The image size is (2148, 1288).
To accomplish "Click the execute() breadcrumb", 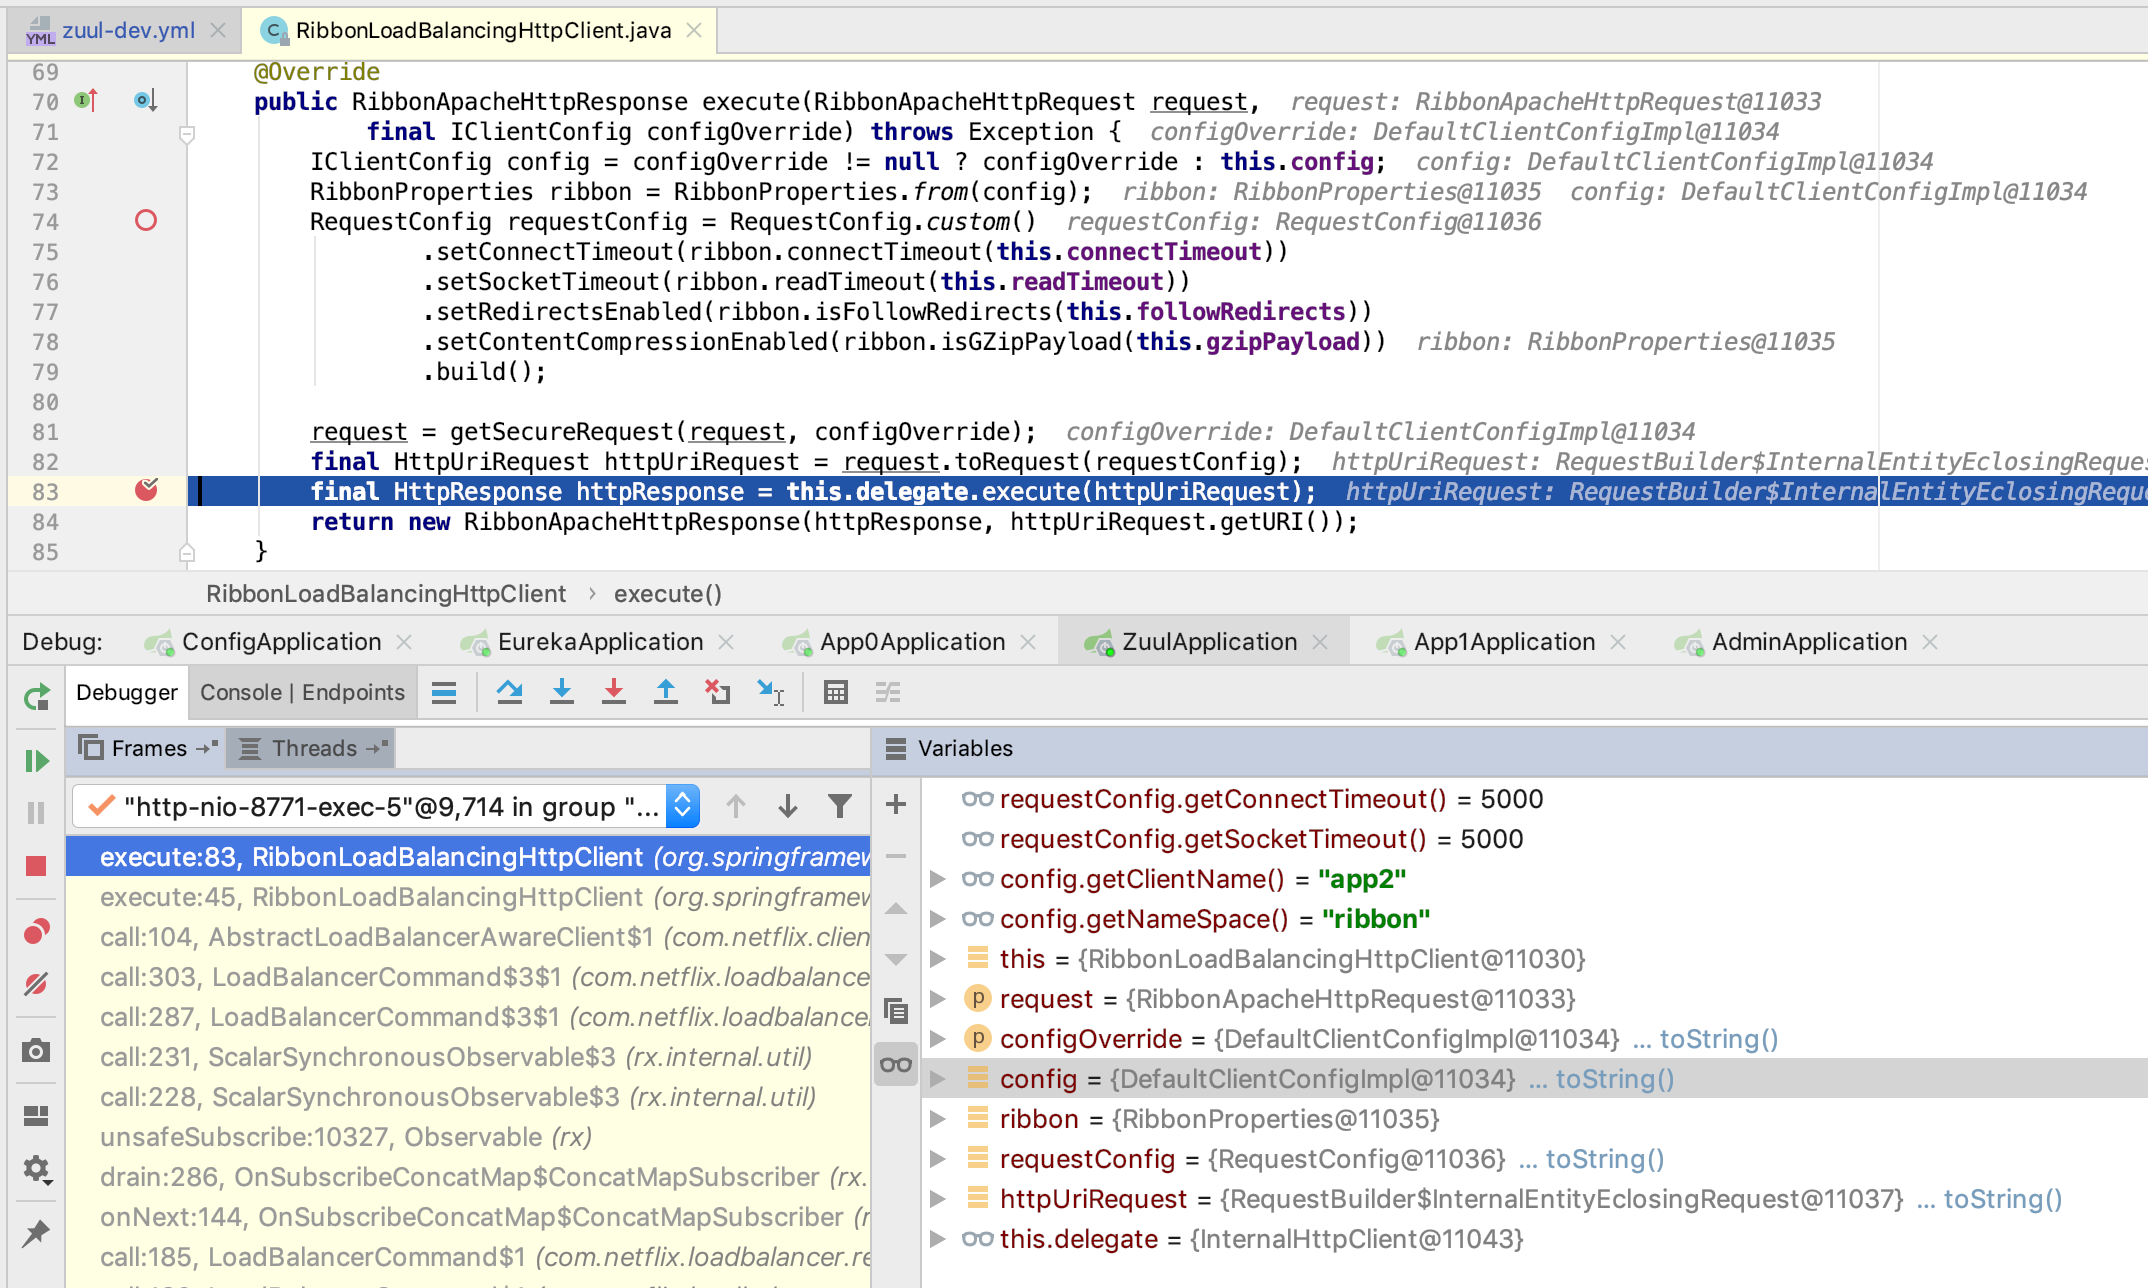I will (x=668, y=594).
